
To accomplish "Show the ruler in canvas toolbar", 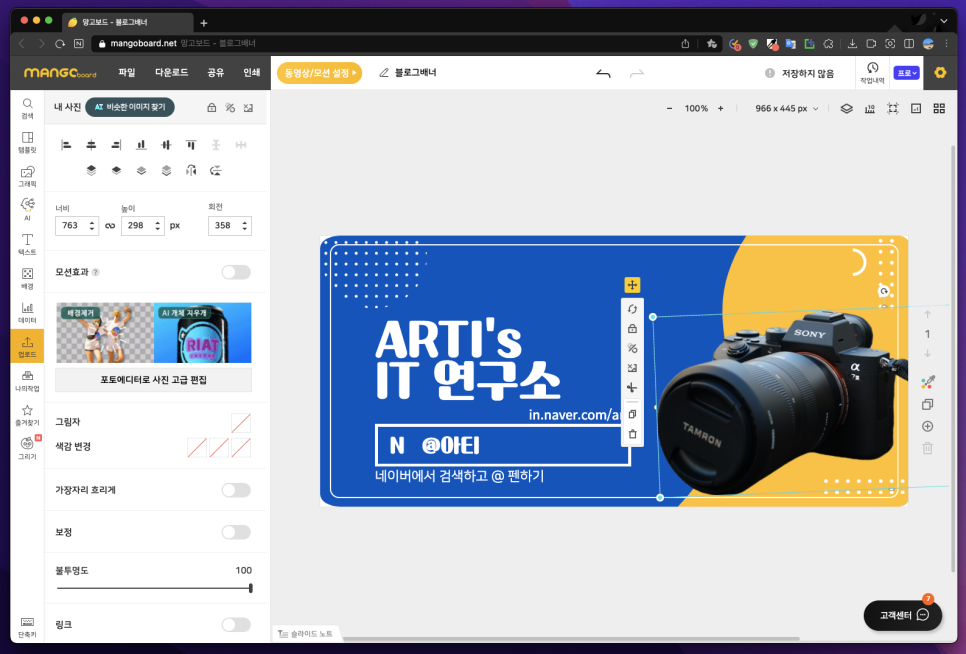I will coord(869,108).
